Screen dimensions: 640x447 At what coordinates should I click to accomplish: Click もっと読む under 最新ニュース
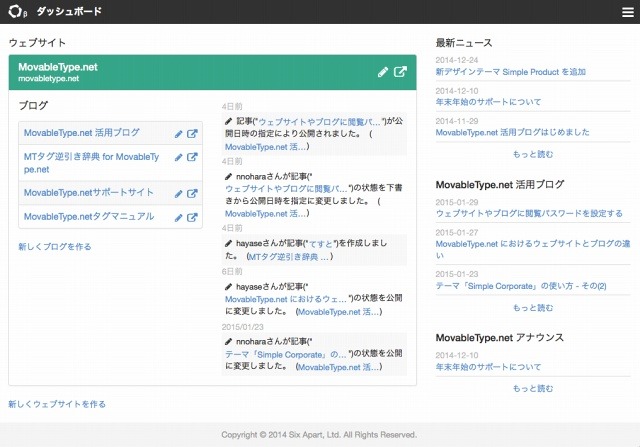[x=533, y=154]
